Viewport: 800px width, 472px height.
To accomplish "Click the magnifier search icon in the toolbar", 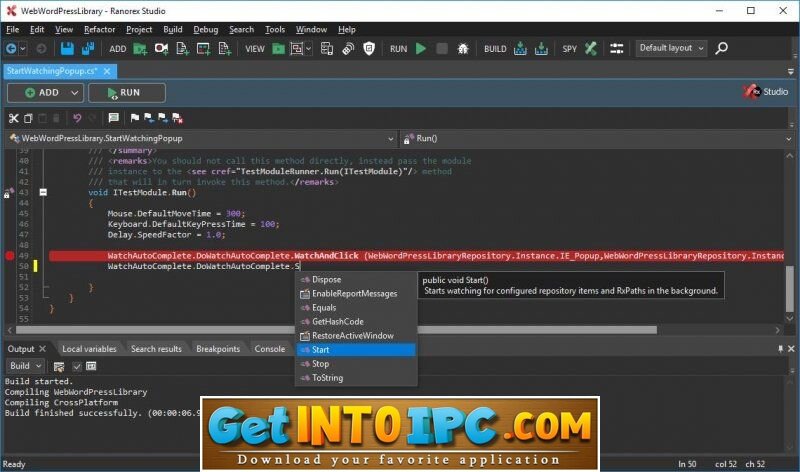I will (721, 48).
